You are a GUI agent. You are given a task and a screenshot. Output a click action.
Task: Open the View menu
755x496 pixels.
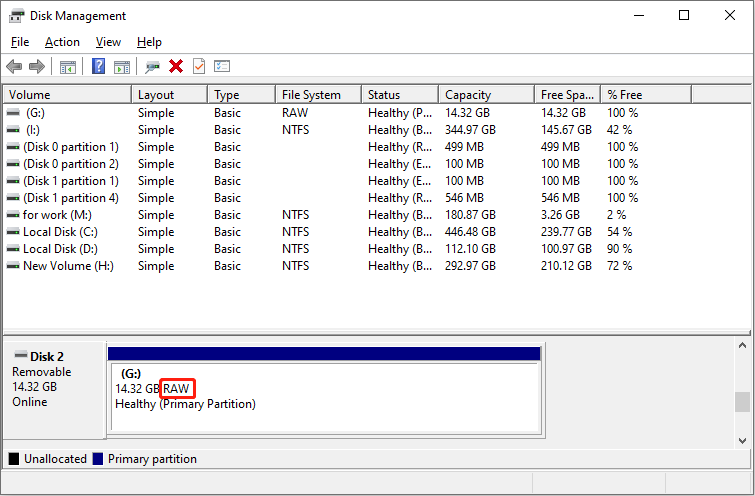click(x=108, y=42)
